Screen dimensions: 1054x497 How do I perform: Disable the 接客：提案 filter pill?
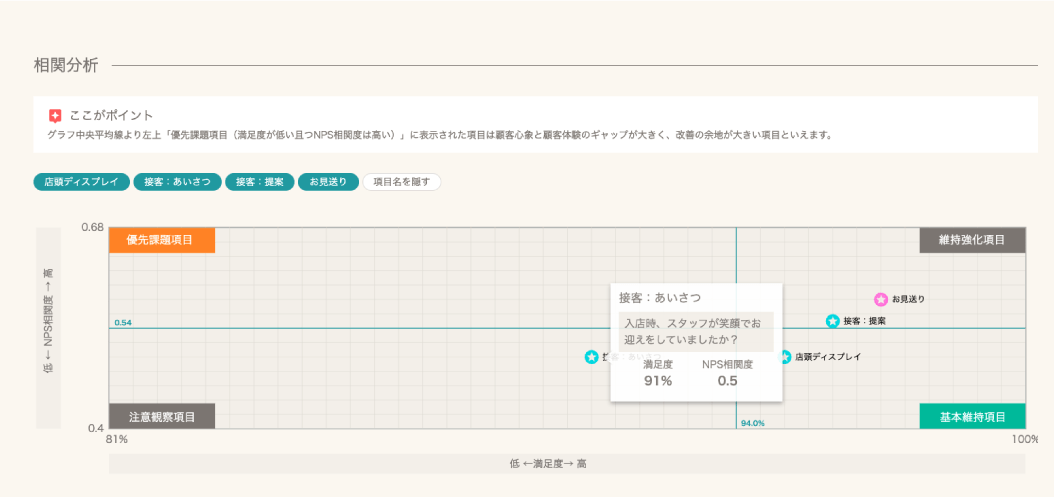(259, 182)
